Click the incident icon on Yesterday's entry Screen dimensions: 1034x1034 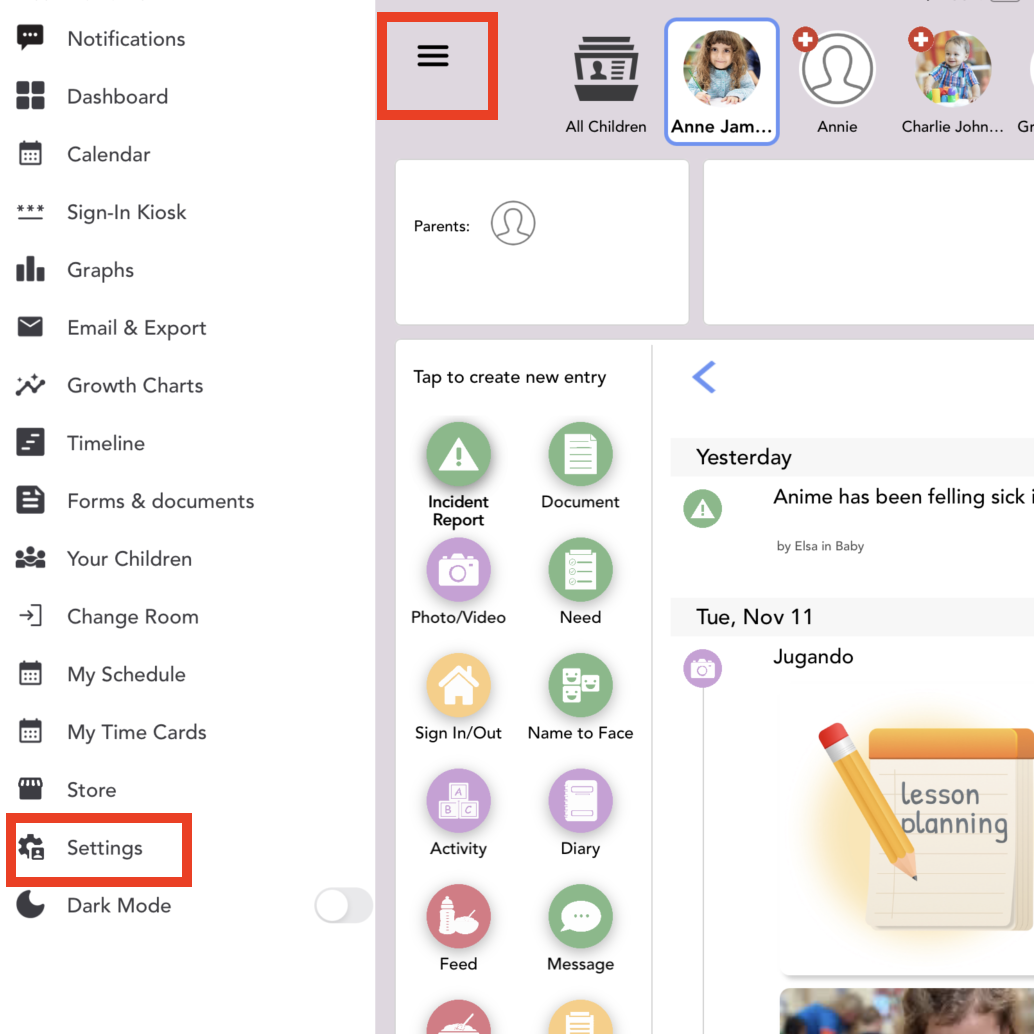[702, 508]
